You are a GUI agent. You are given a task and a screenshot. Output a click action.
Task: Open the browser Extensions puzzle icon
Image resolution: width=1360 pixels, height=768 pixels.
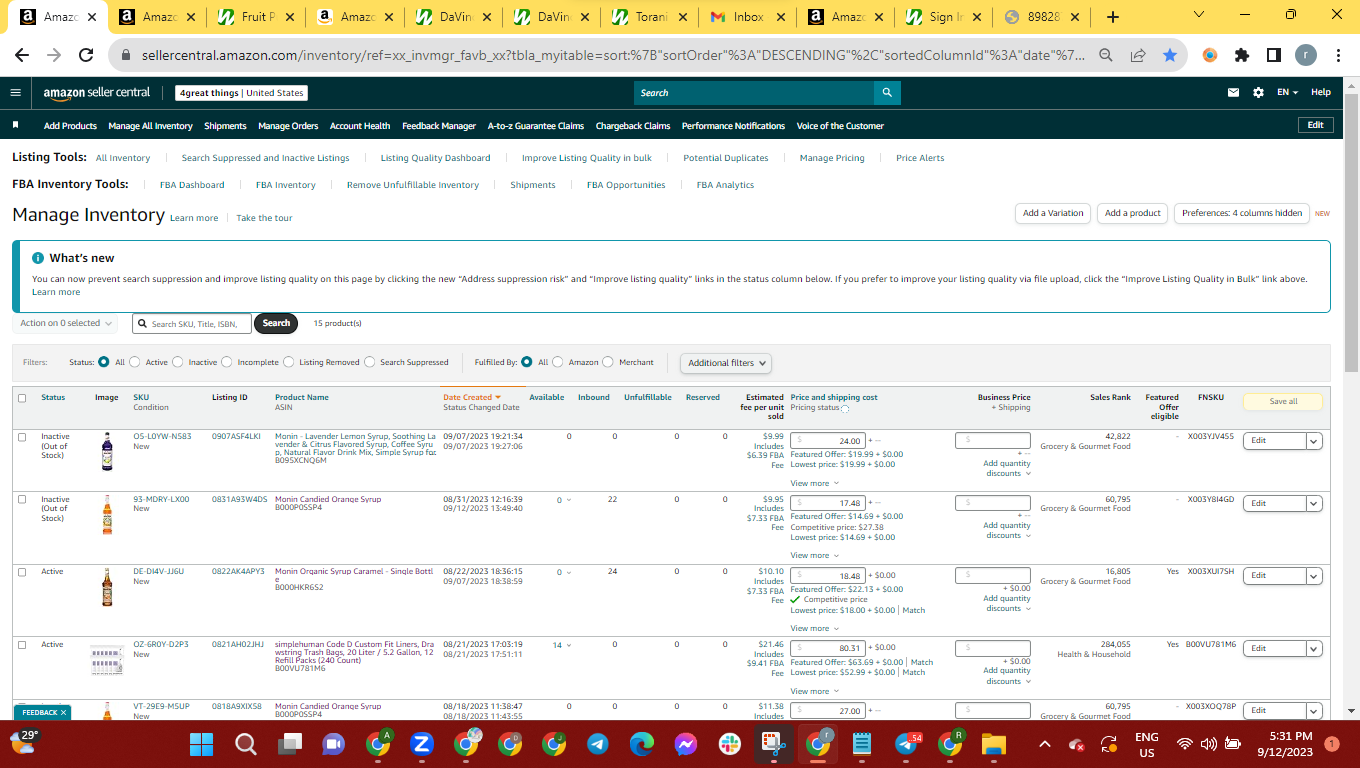[x=1243, y=56]
